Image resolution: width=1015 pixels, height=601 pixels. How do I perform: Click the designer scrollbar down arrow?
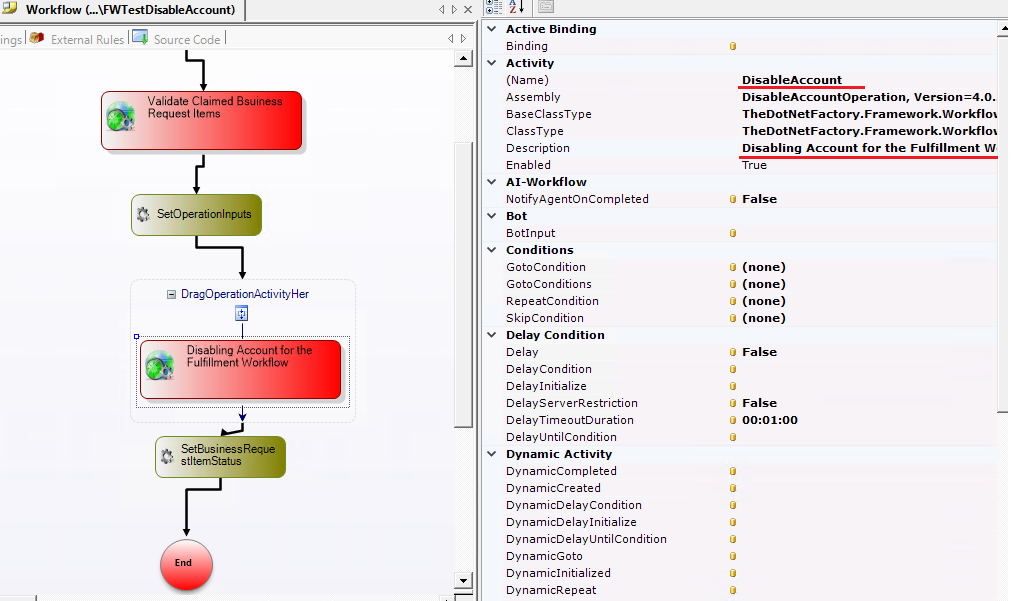[463, 580]
